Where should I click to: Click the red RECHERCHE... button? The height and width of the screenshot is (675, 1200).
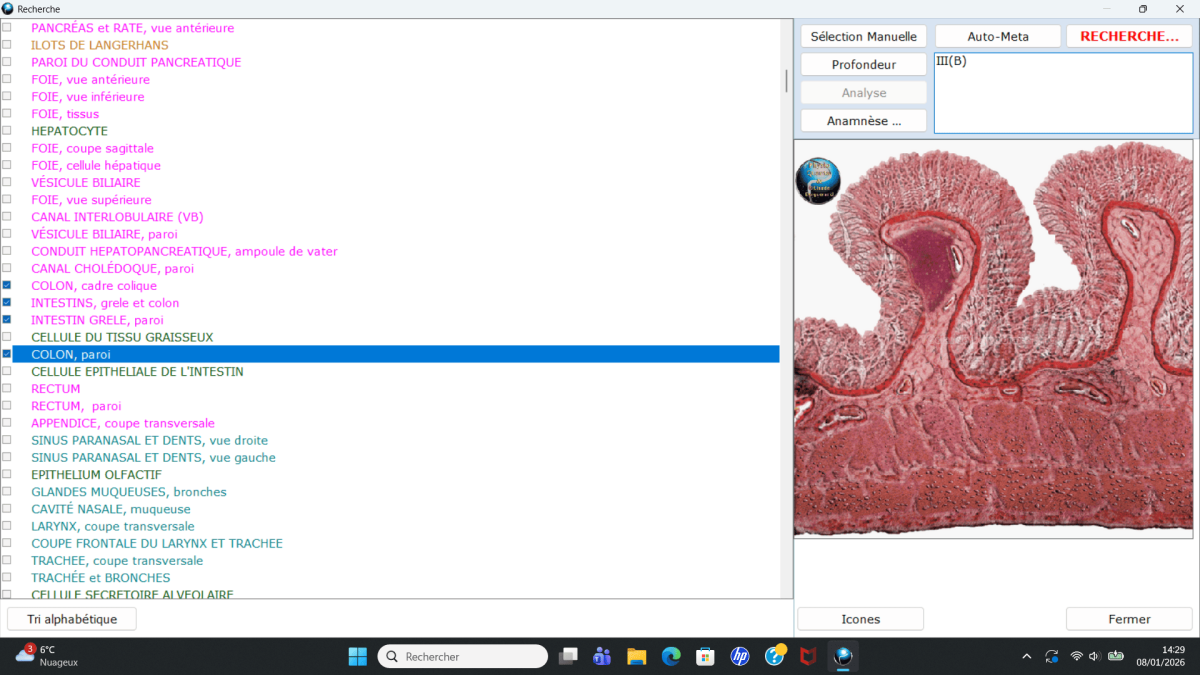pyautogui.click(x=1129, y=36)
